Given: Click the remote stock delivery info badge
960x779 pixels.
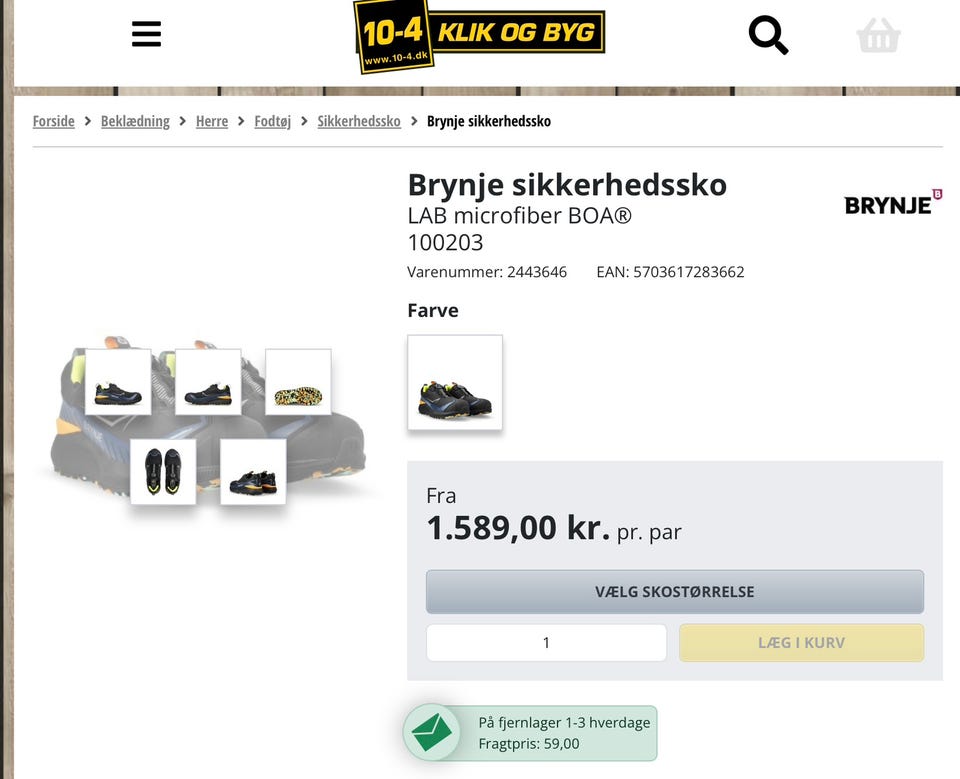Looking at the screenshot, I should [x=564, y=733].
